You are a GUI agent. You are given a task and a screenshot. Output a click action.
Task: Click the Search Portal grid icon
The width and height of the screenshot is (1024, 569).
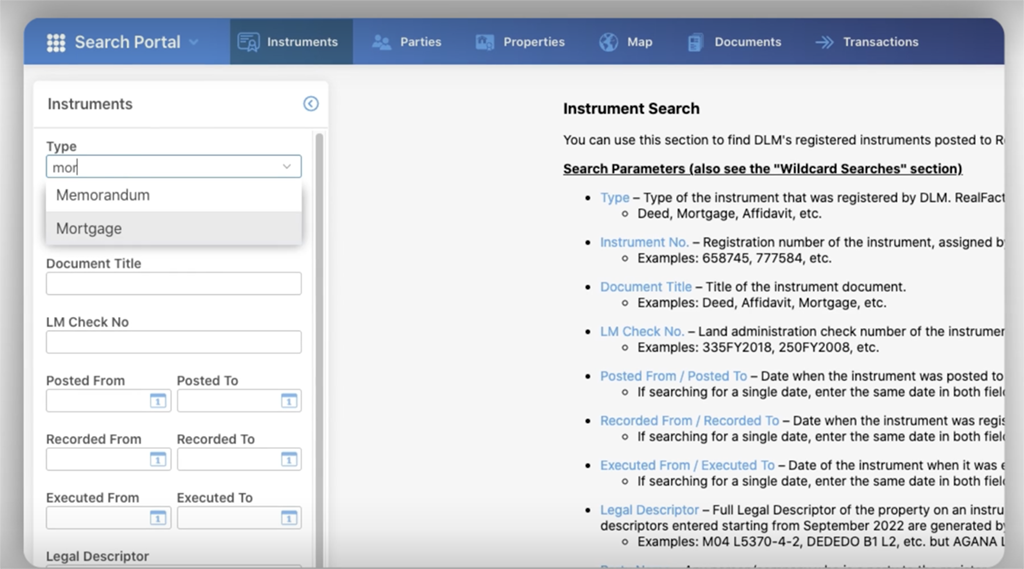[56, 42]
